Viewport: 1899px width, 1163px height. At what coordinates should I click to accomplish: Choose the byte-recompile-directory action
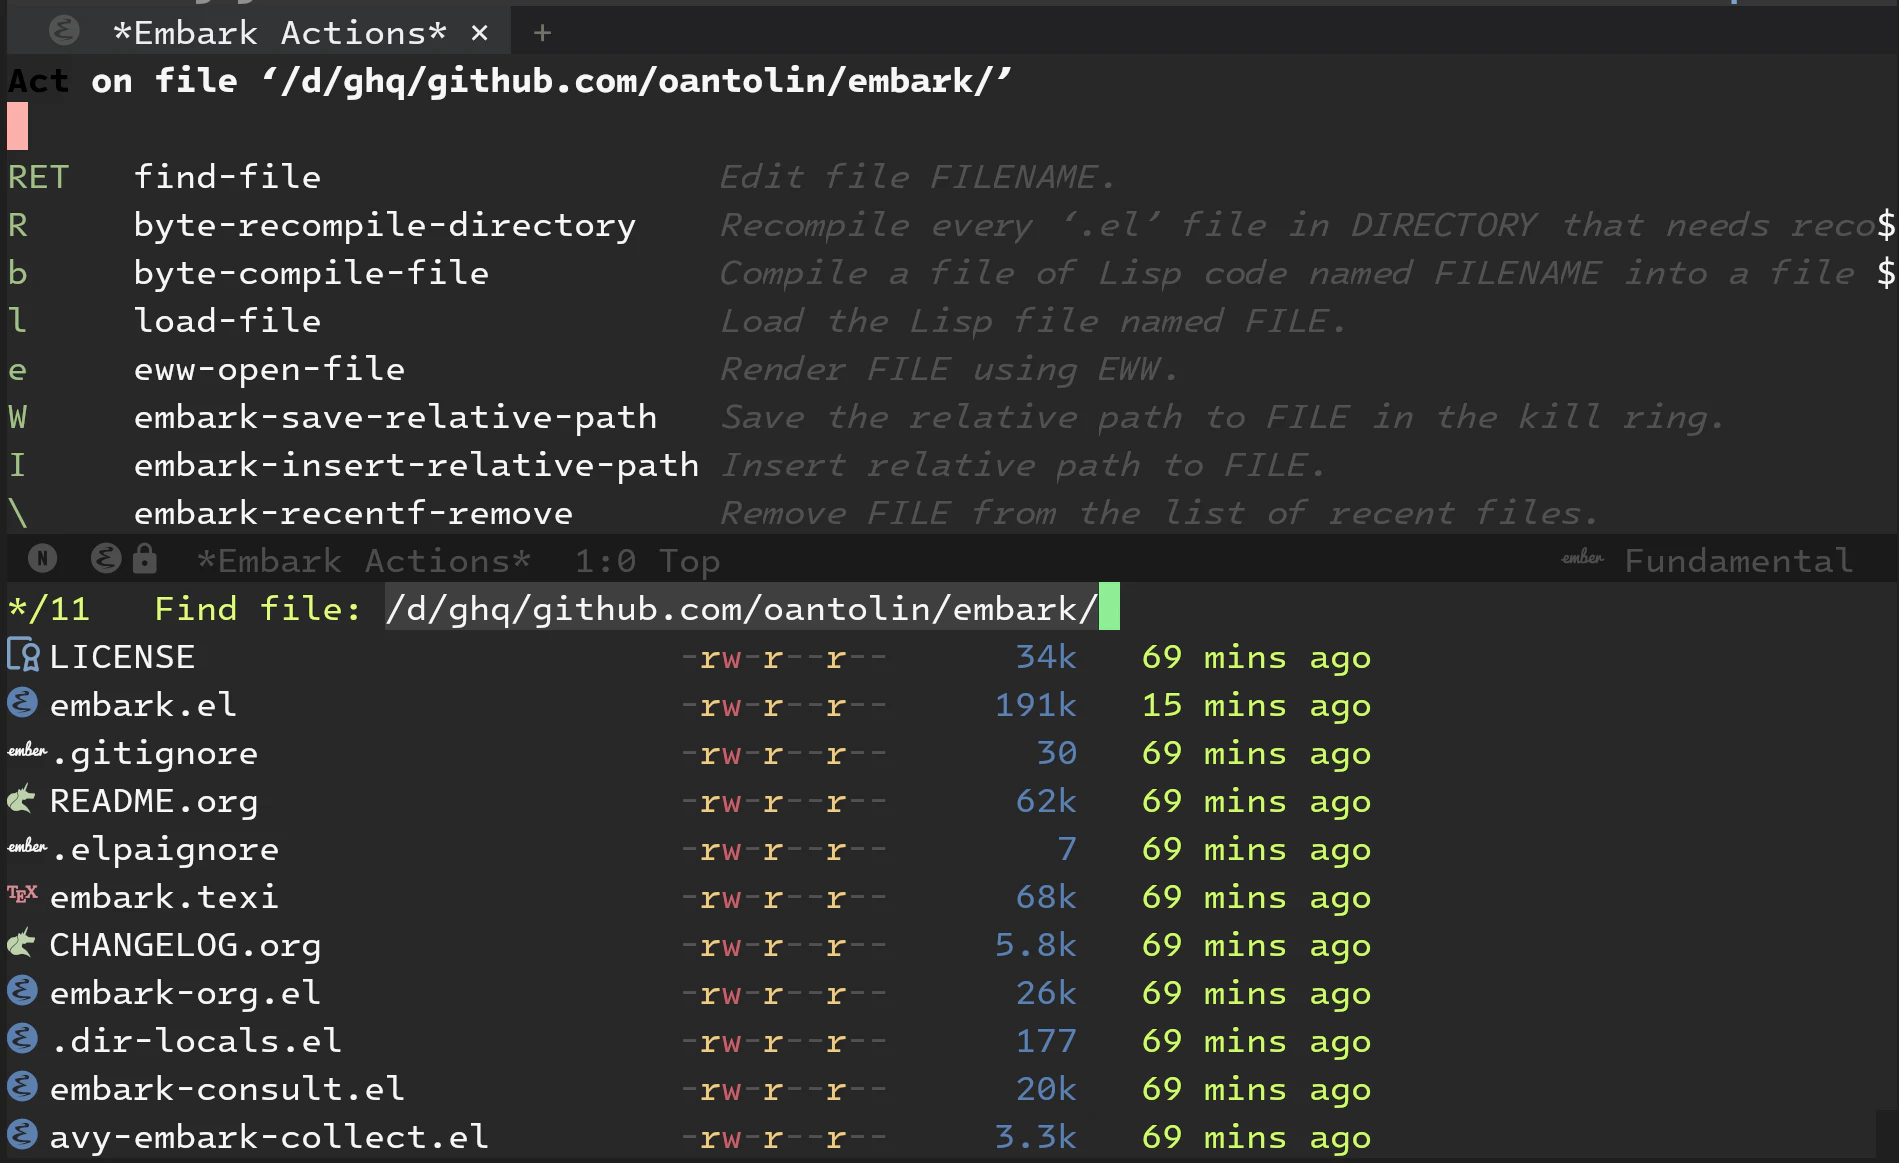click(x=385, y=226)
